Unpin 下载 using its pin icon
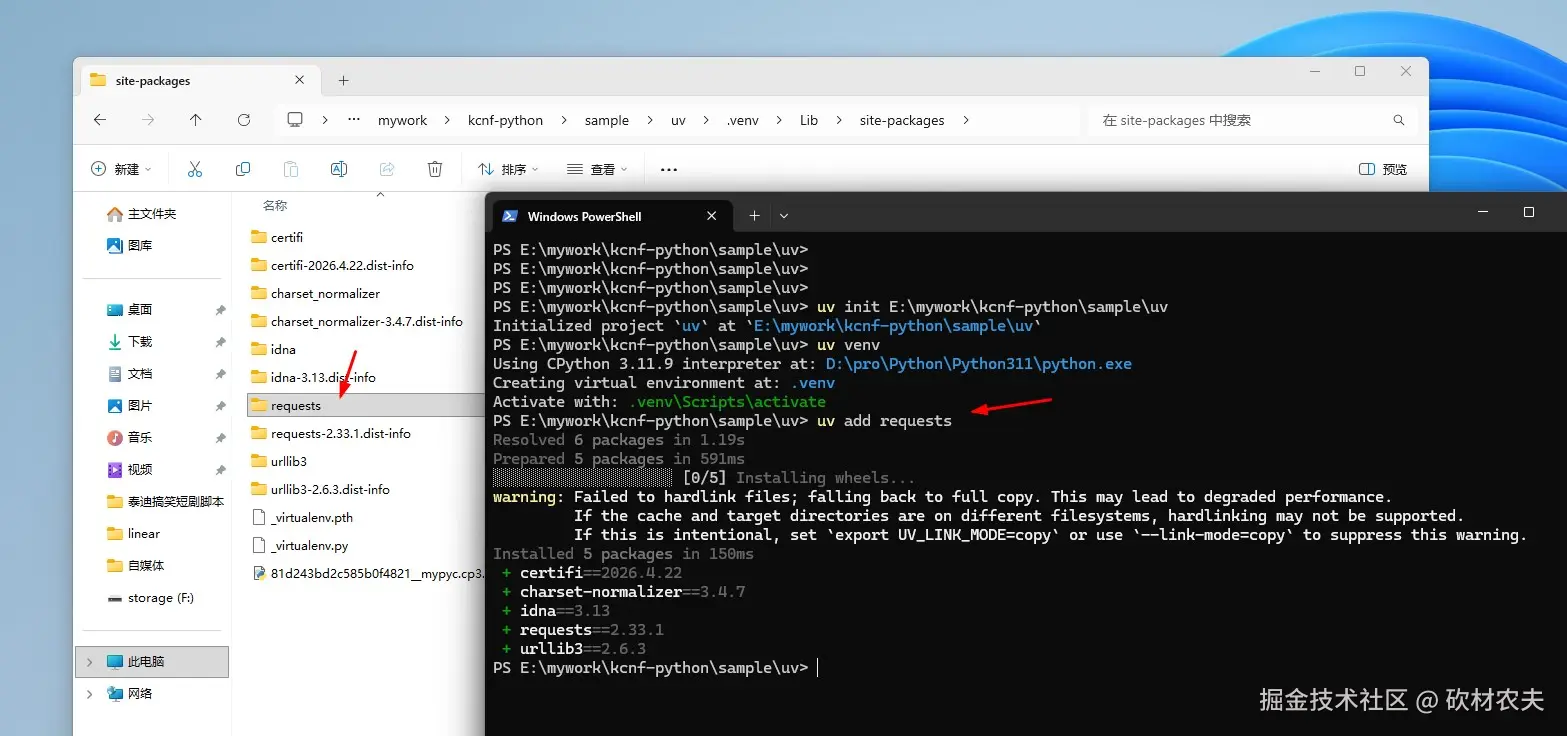This screenshot has height=736, width=1567. tap(220, 342)
